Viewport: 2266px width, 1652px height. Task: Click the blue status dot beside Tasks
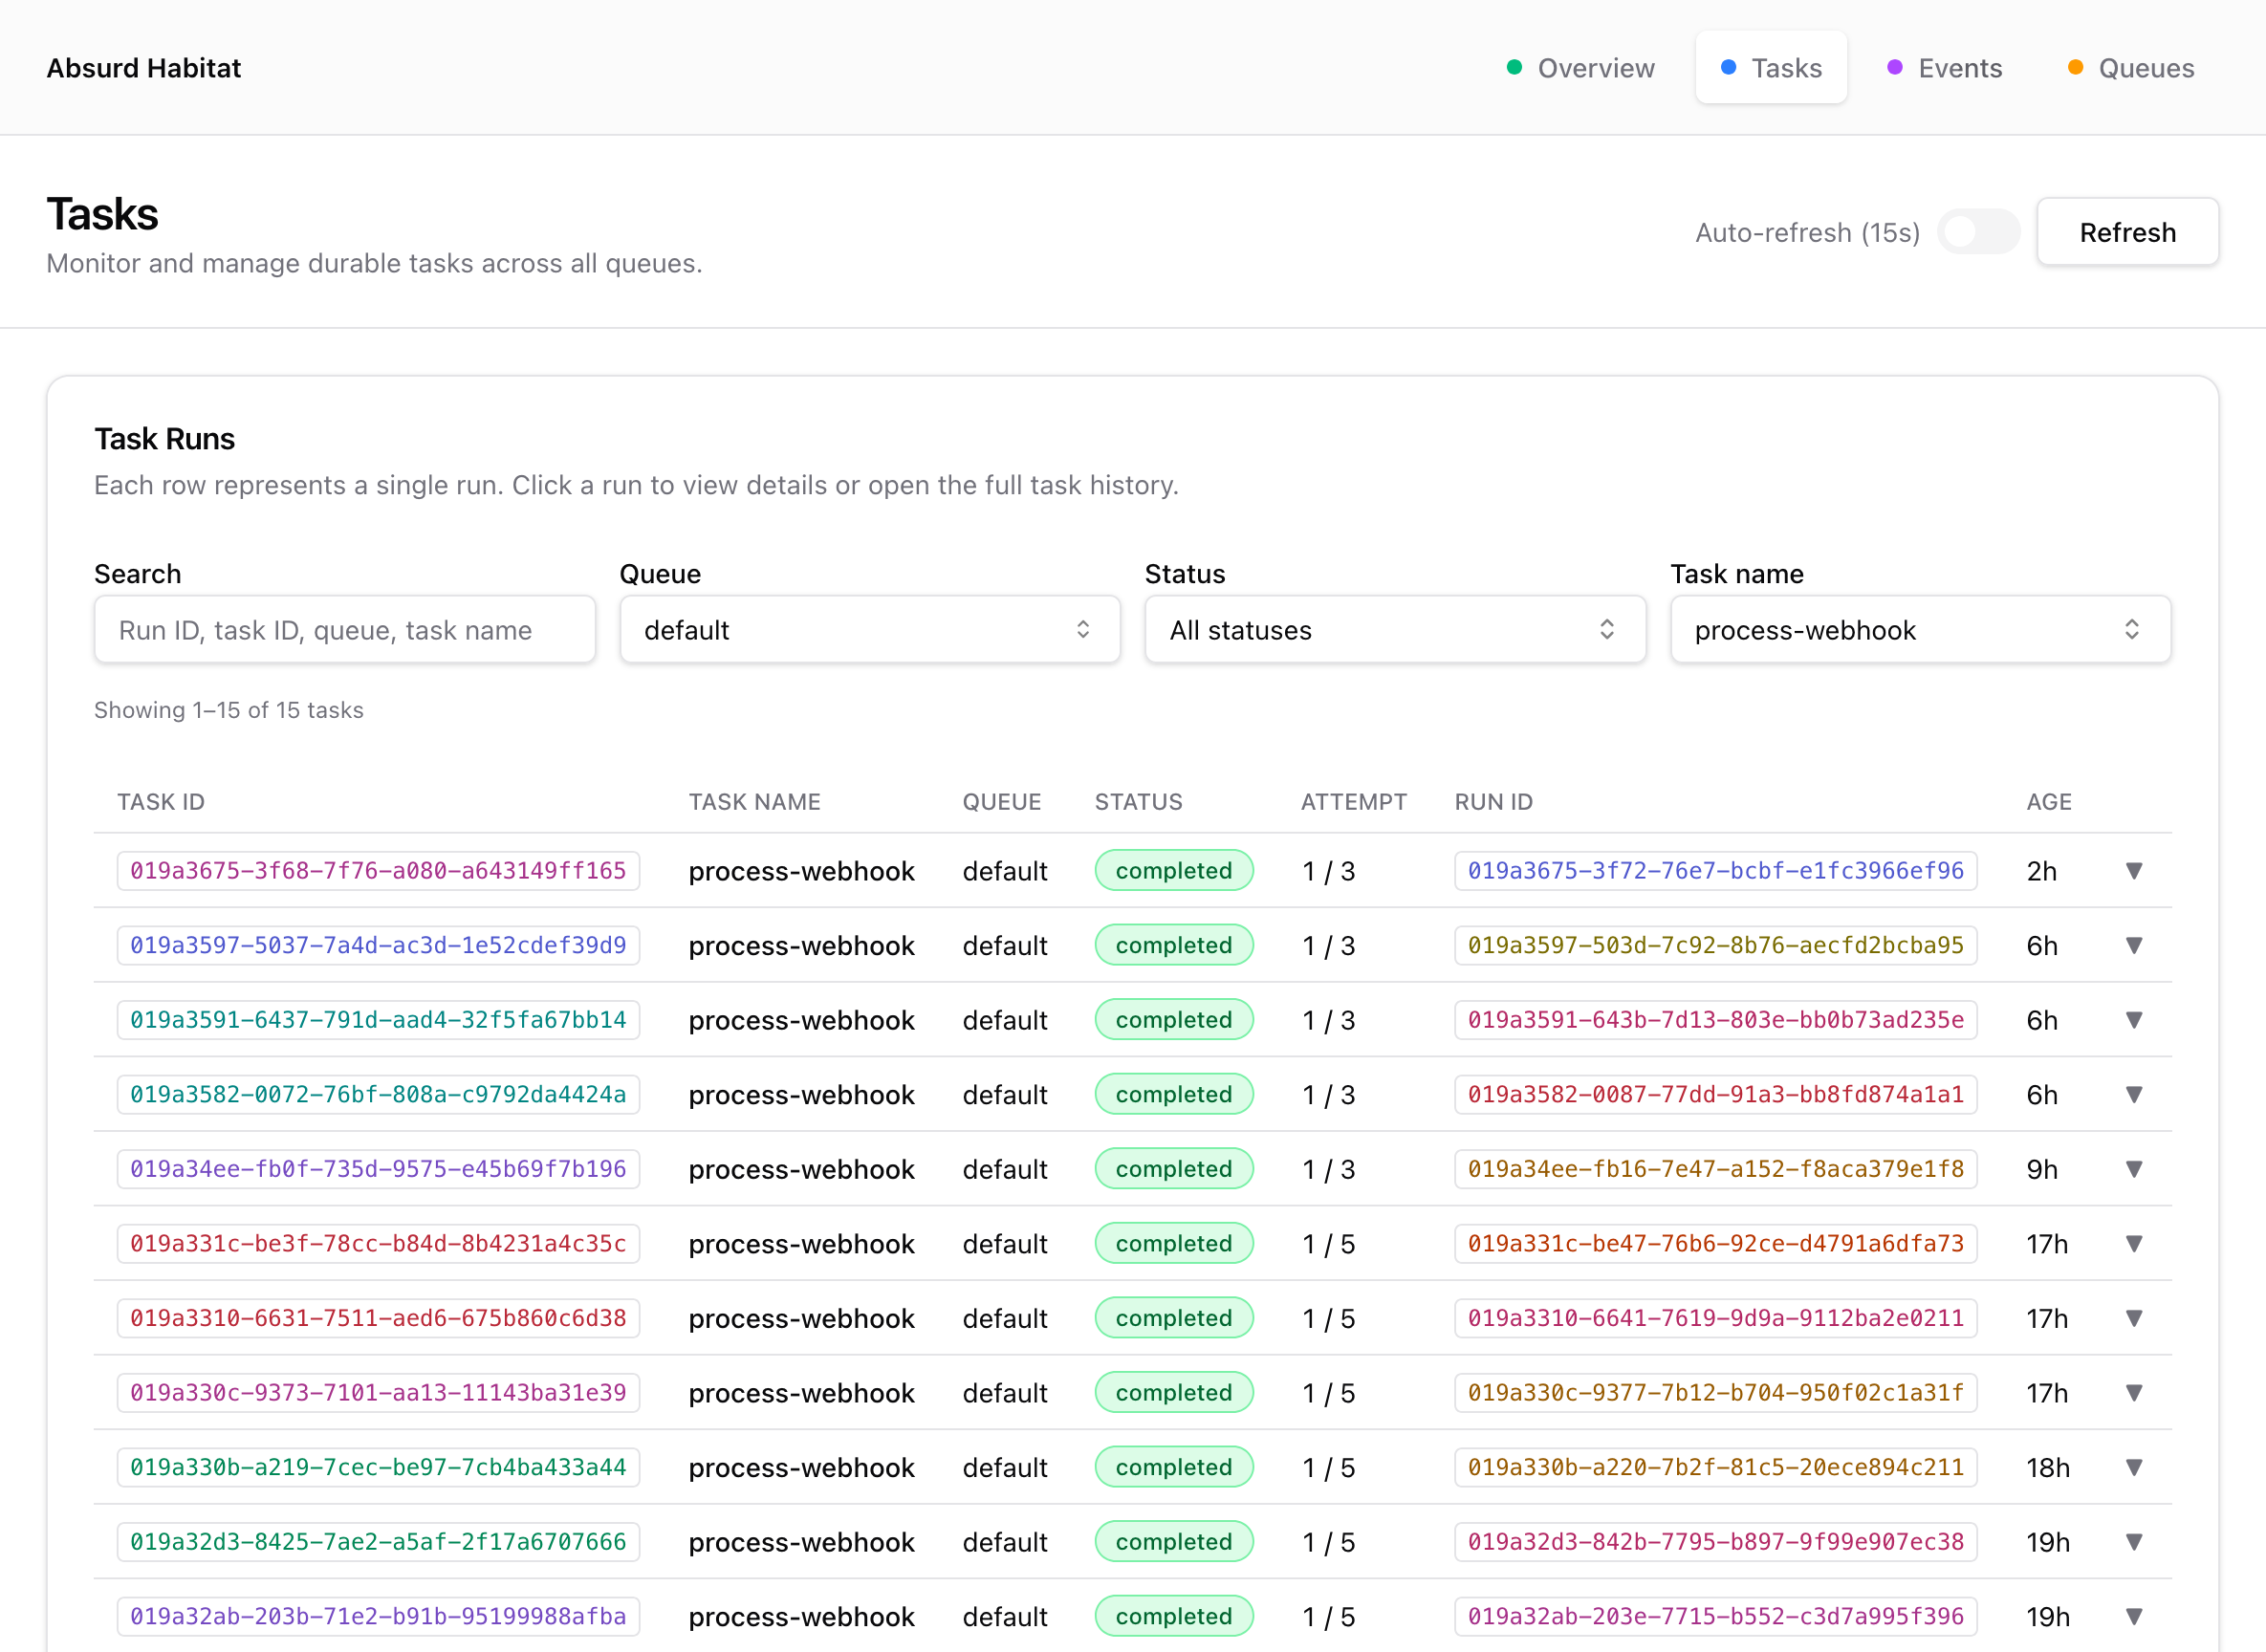click(x=1729, y=67)
